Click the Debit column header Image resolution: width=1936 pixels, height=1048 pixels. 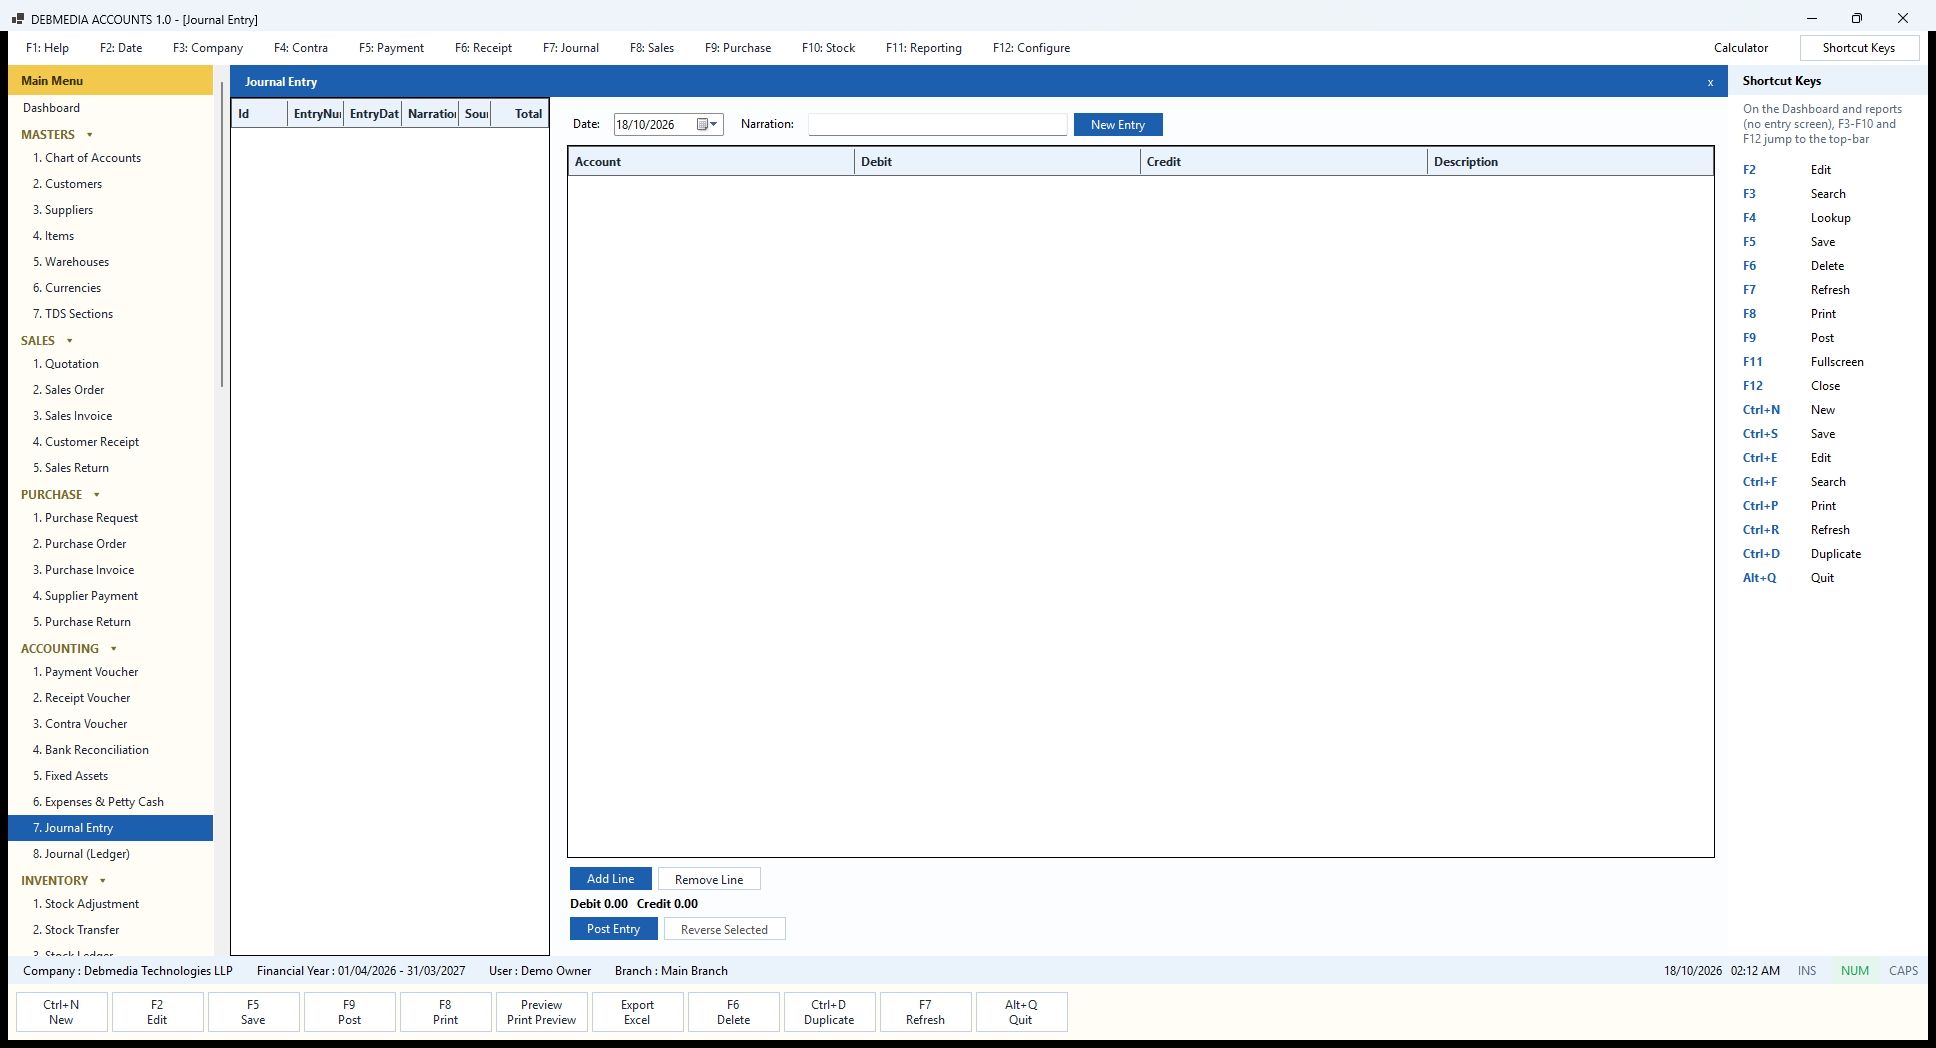pyautogui.click(x=997, y=162)
